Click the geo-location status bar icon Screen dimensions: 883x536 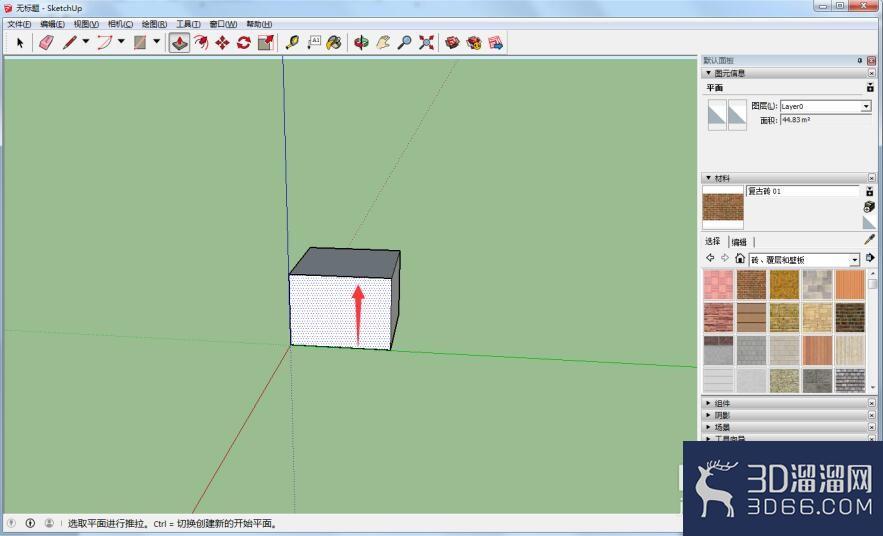tap(11, 523)
